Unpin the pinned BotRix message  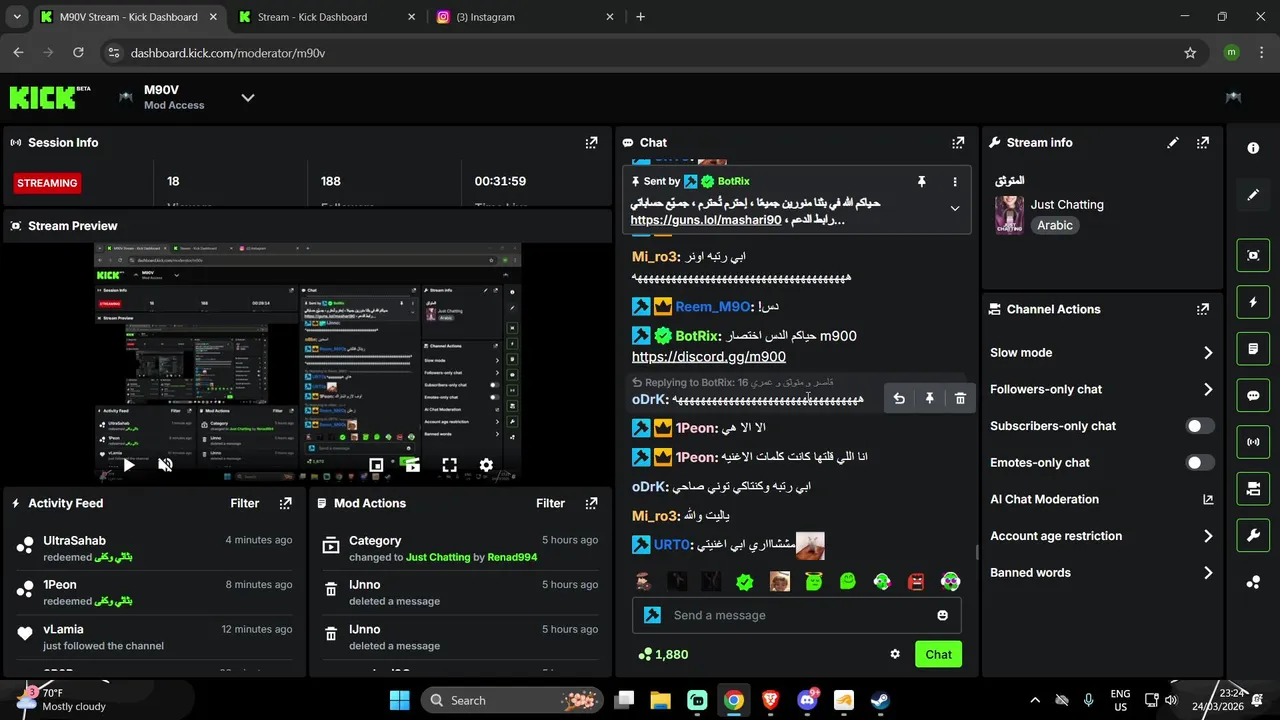point(921,181)
